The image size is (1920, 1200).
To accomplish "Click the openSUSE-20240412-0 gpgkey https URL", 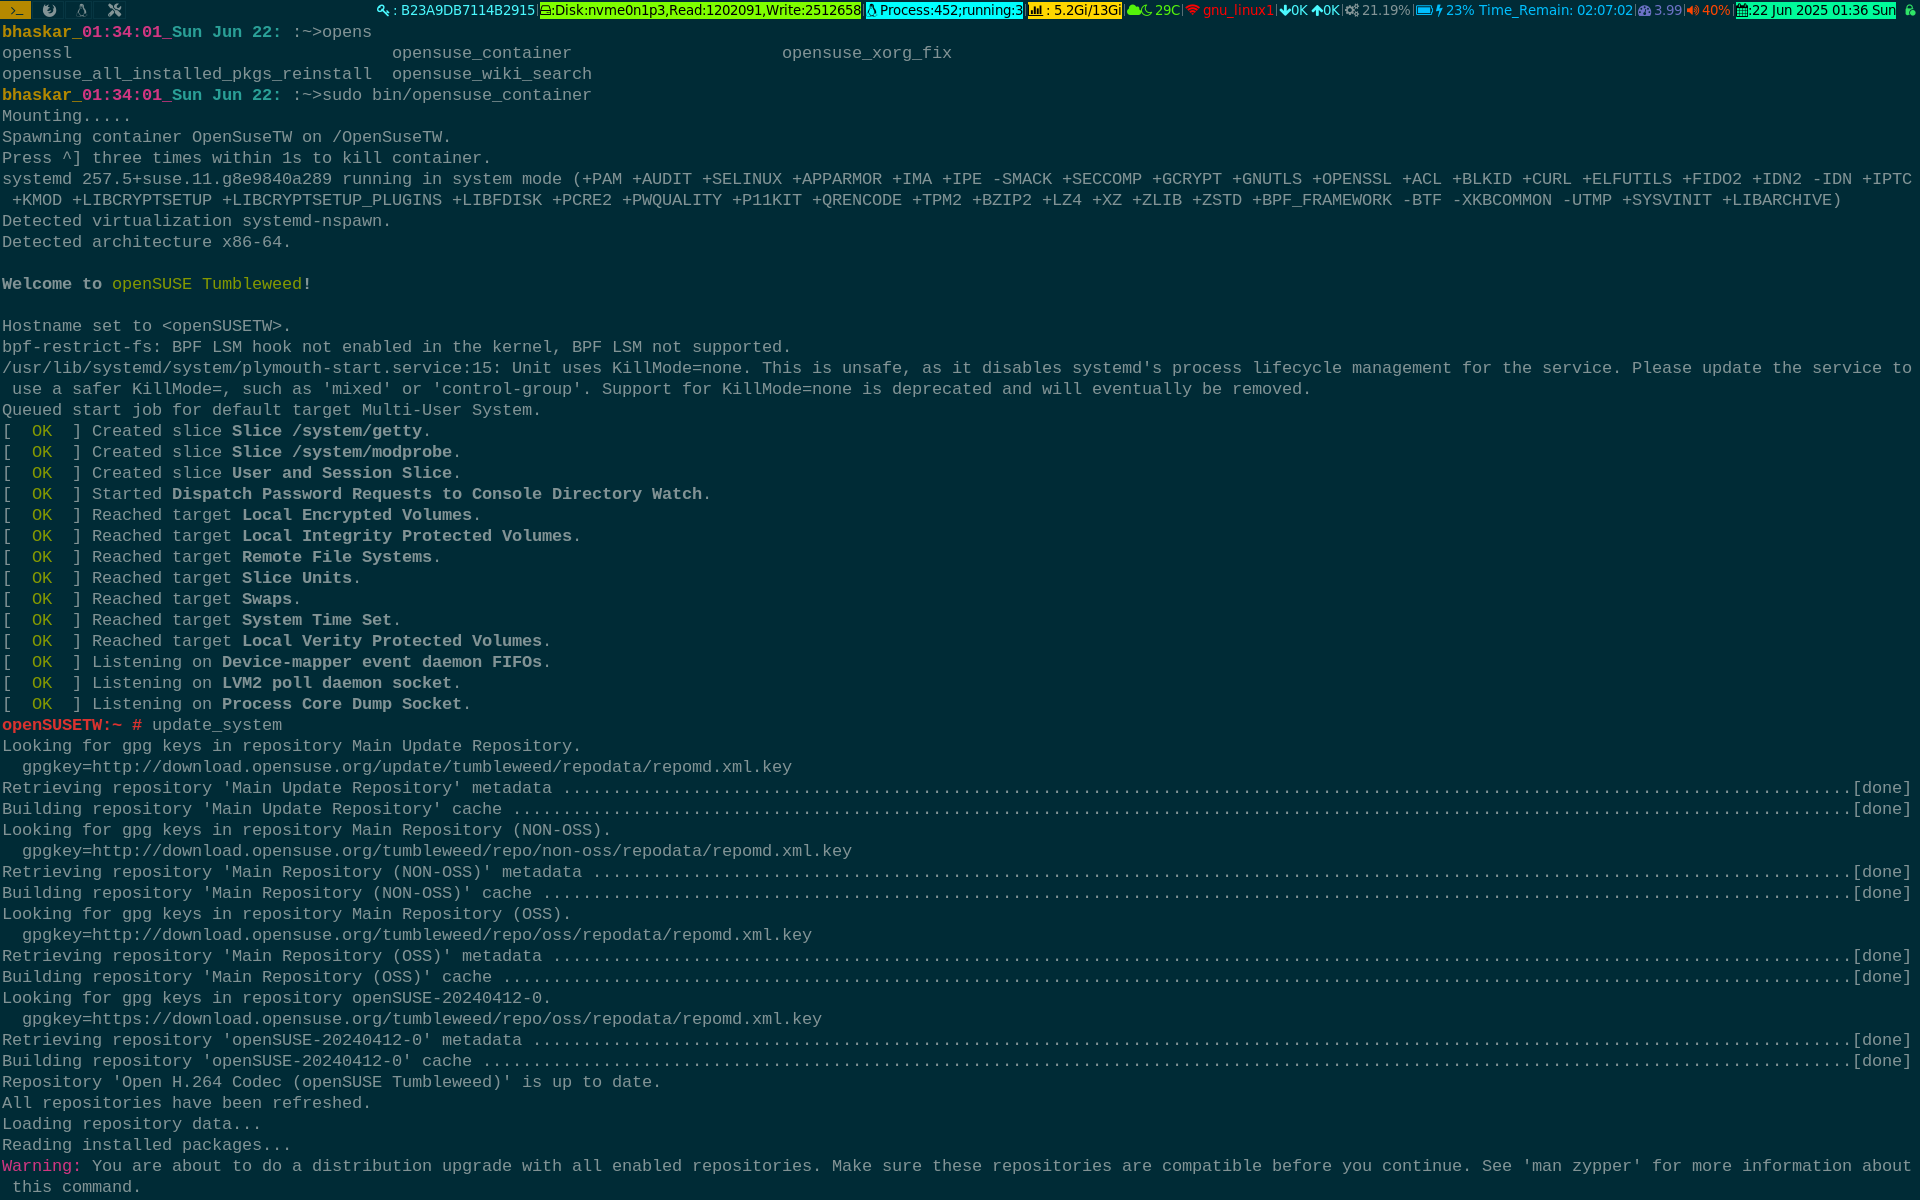I will [456, 1019].
